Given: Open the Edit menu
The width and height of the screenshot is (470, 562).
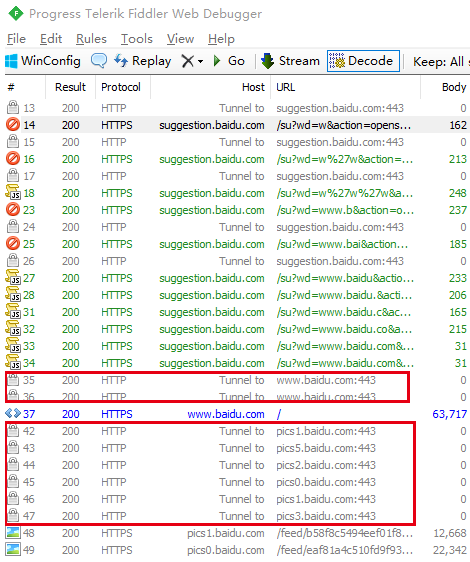Looking at the screenshot, I should pyautogui.click(x=51, y=39).
